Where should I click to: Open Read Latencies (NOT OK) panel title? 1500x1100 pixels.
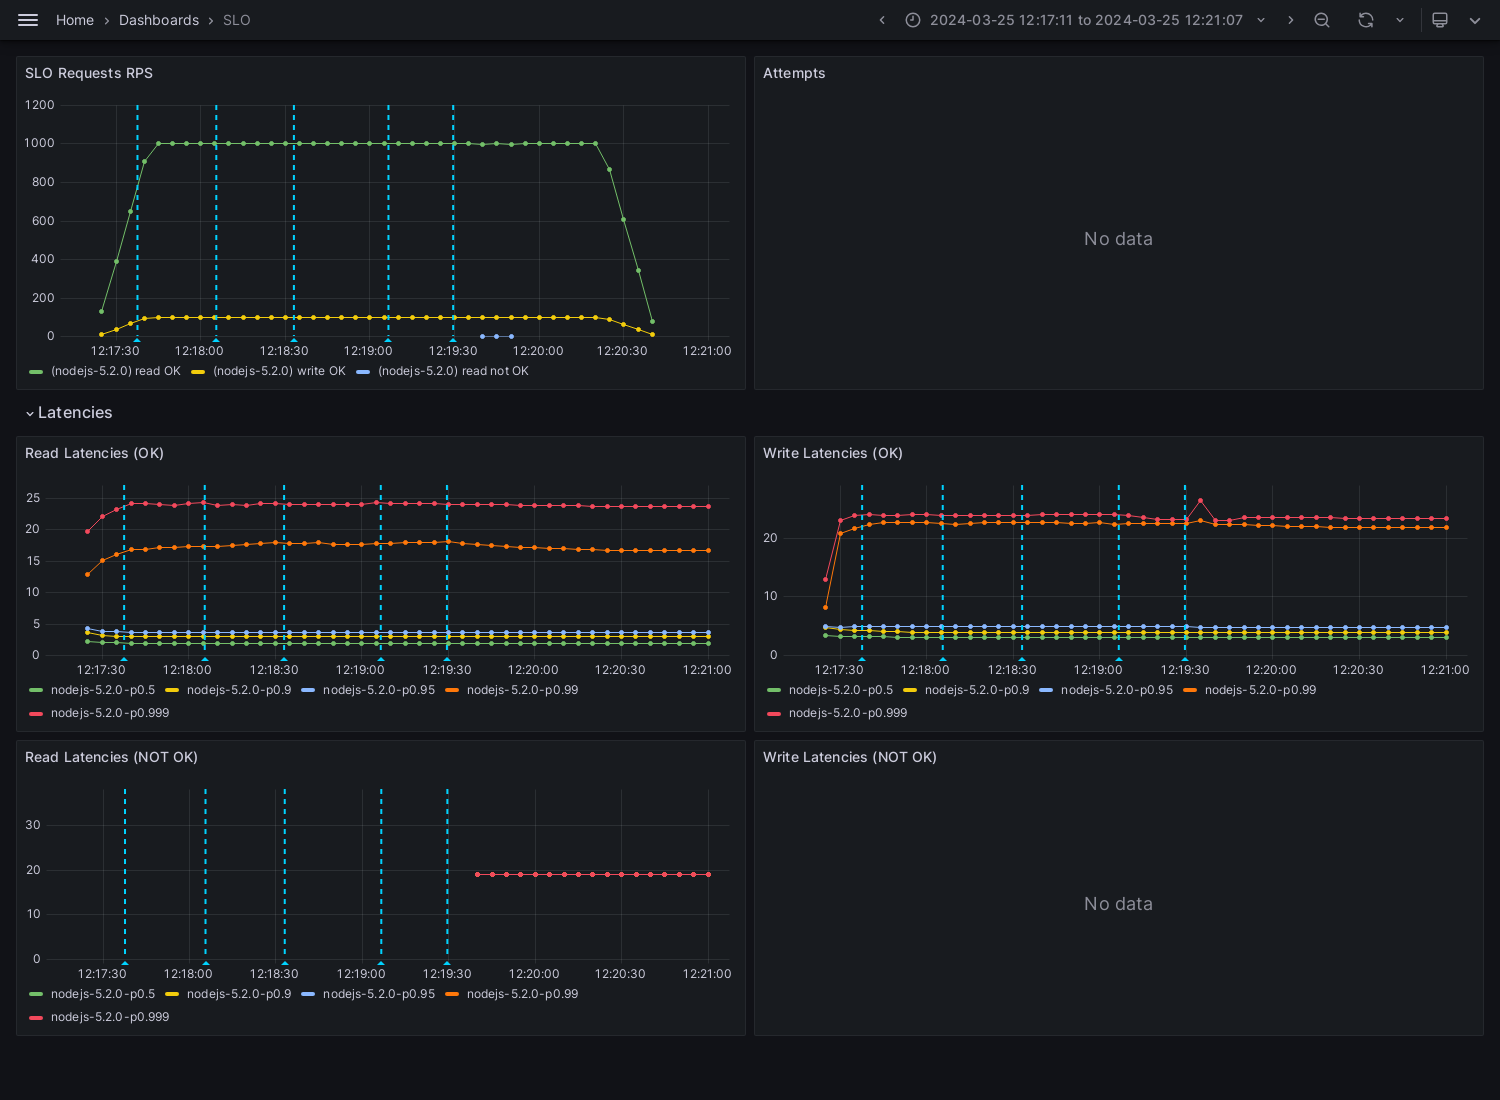pyautogui.click(x=111, y=757)
